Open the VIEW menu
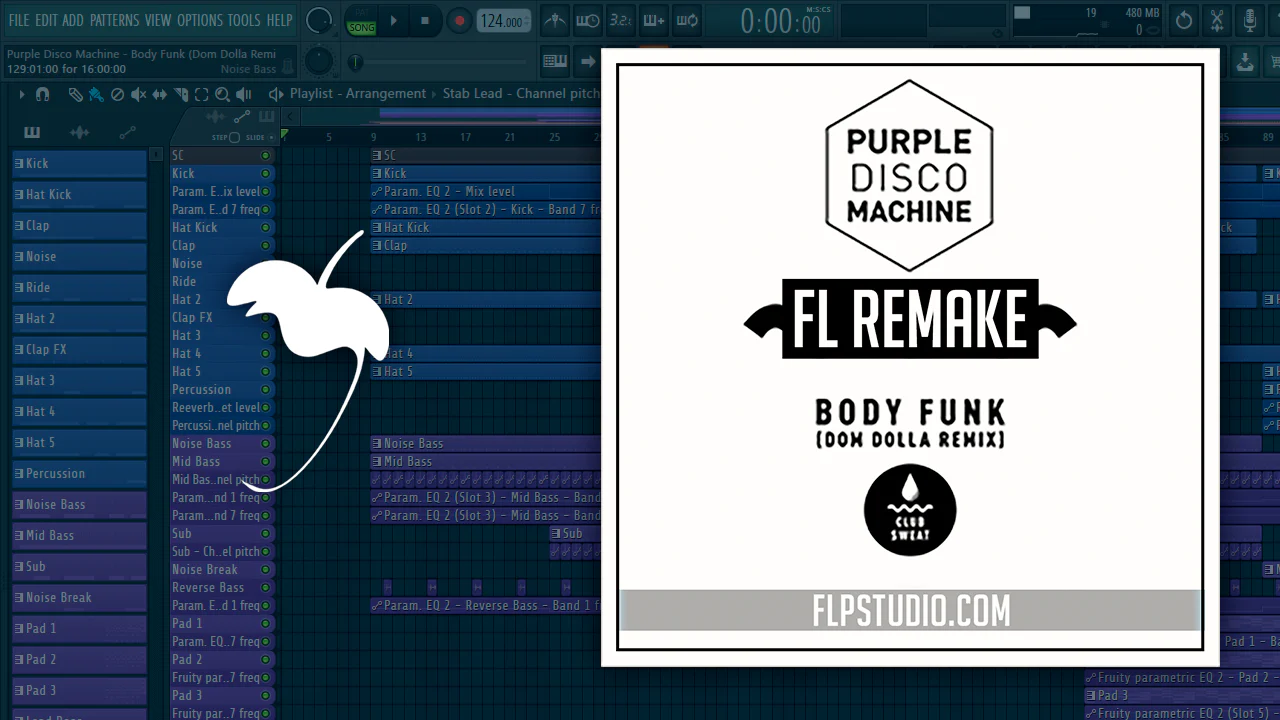 point(158,20)
